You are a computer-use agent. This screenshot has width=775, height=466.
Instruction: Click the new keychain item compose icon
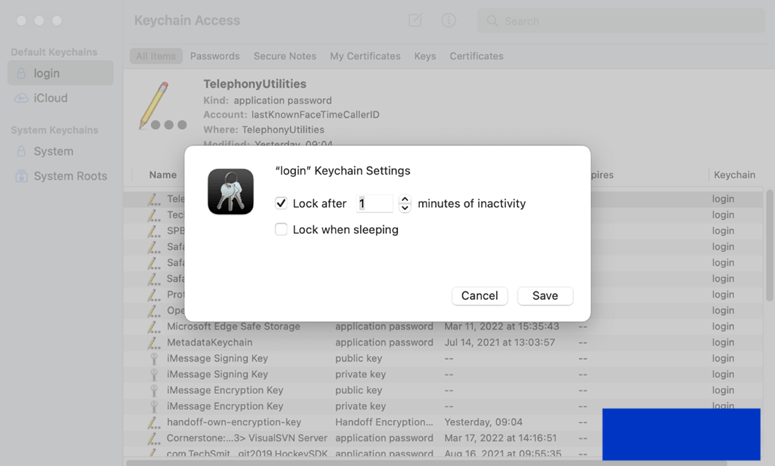(x=415, y=20)
